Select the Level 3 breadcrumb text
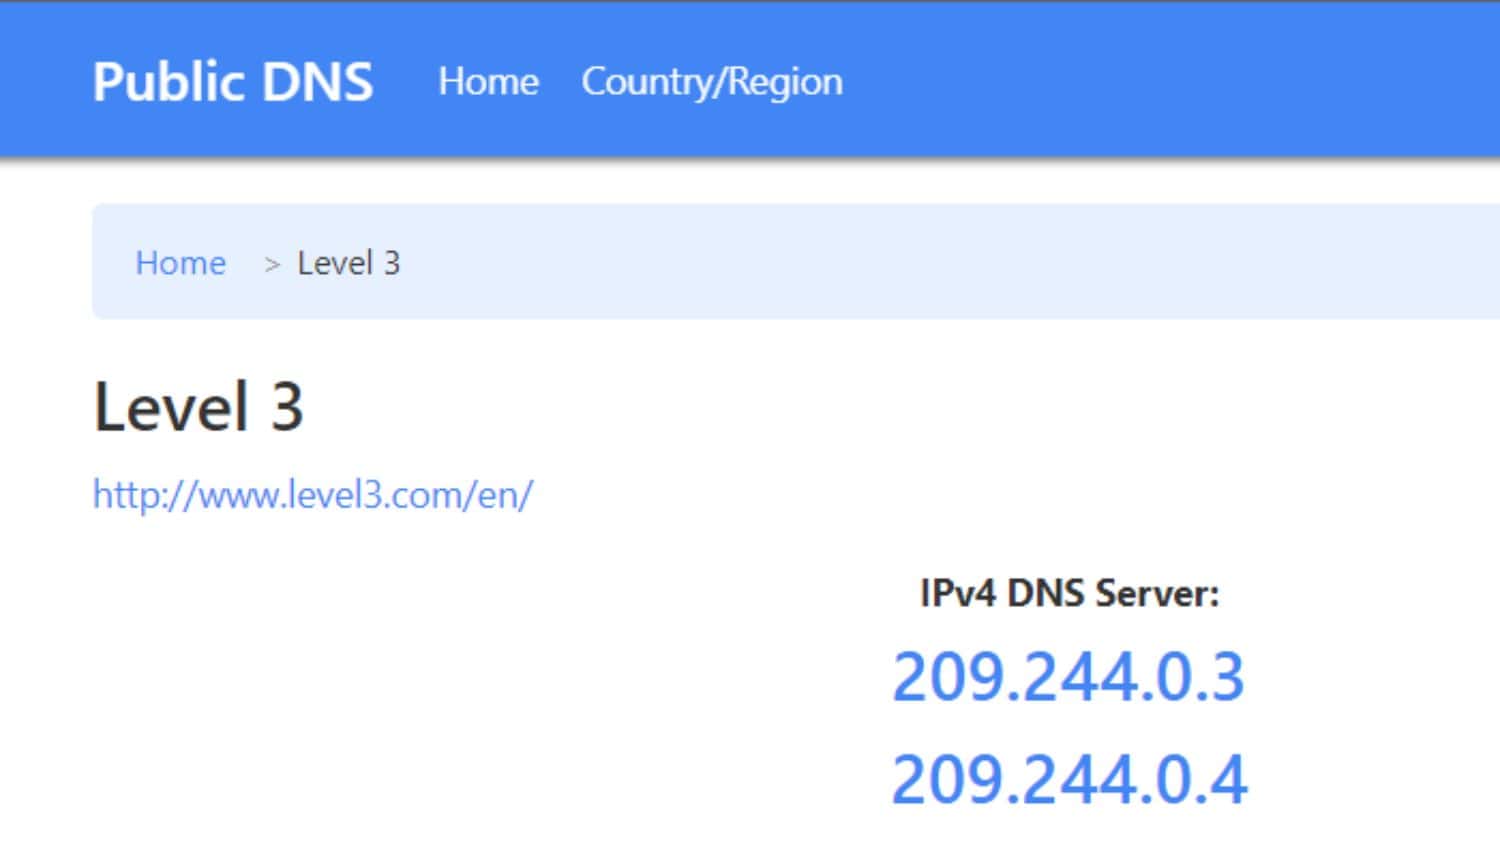Image resolution: width=1500 pixels, height=857 pixels. pyautogui.click(x=349, y=263)
